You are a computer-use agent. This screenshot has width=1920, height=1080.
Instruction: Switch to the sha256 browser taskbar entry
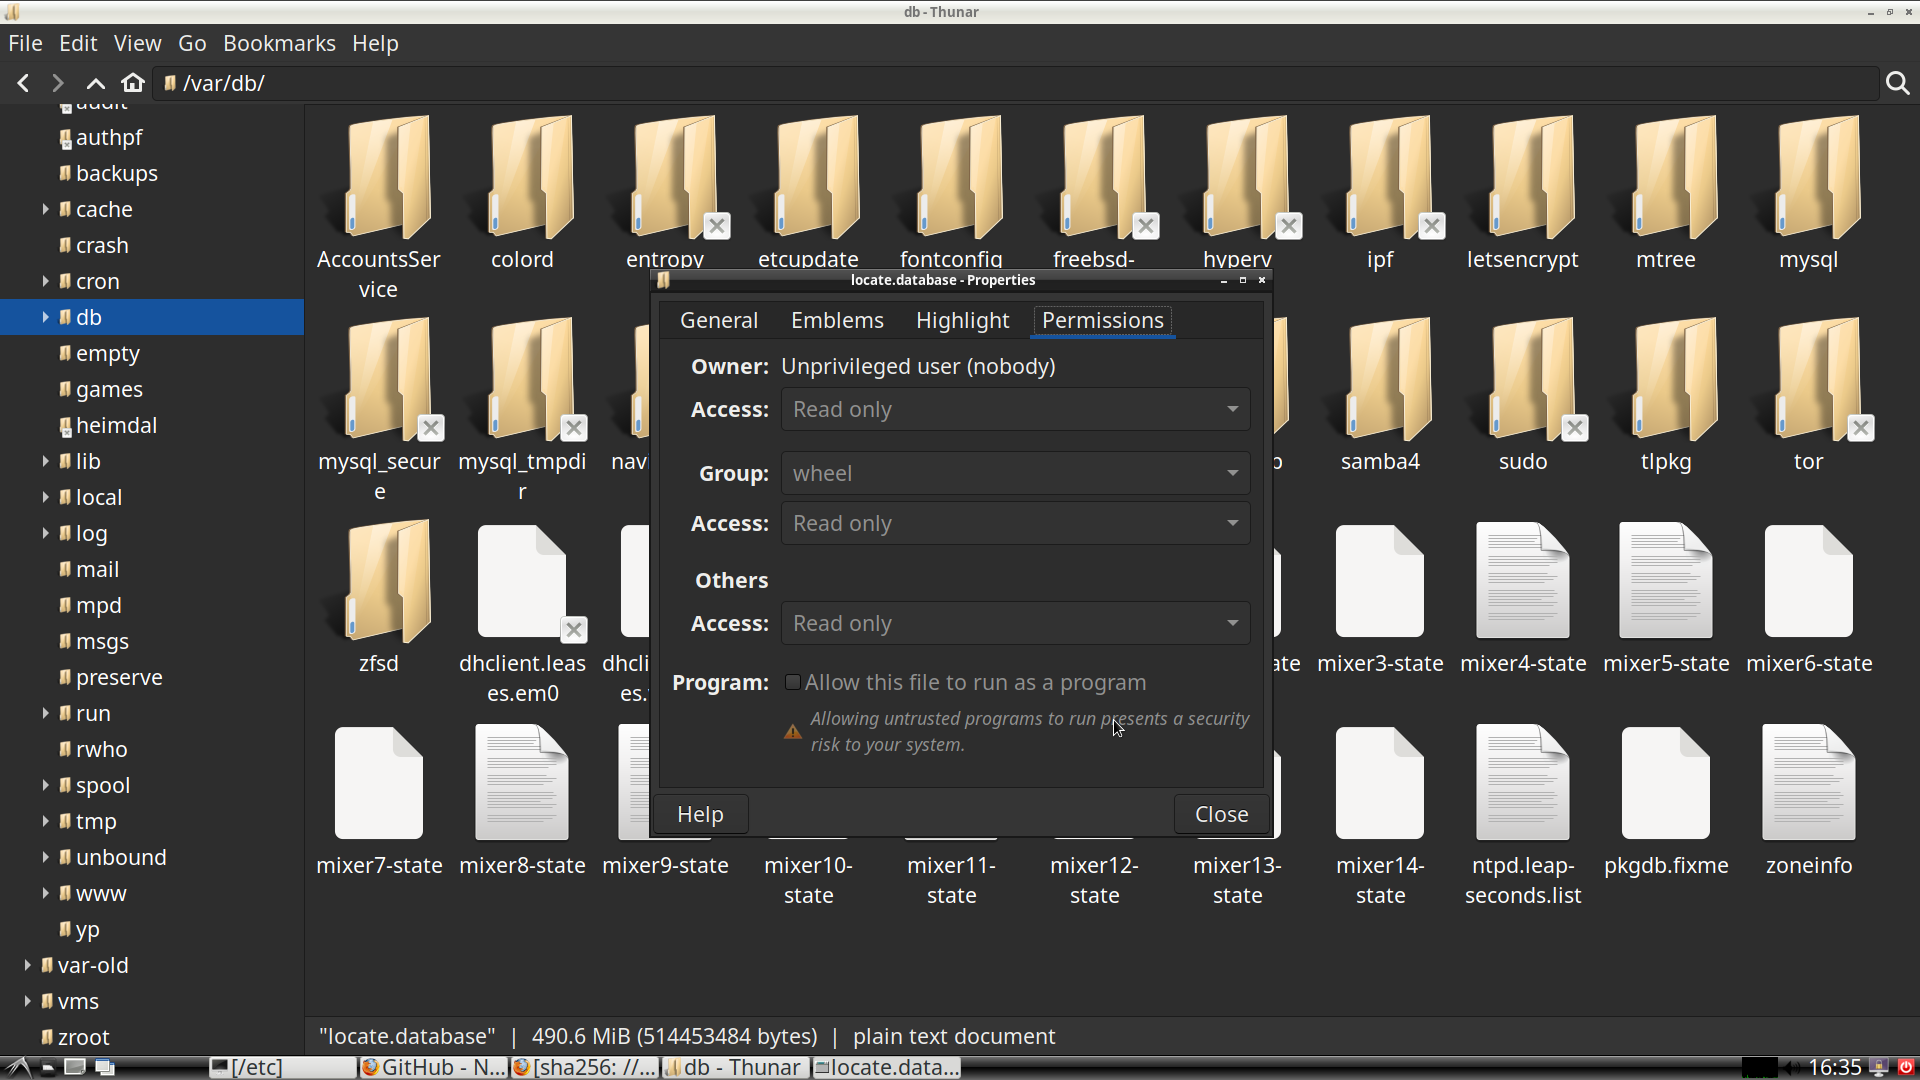click(x=584, y=1067)
